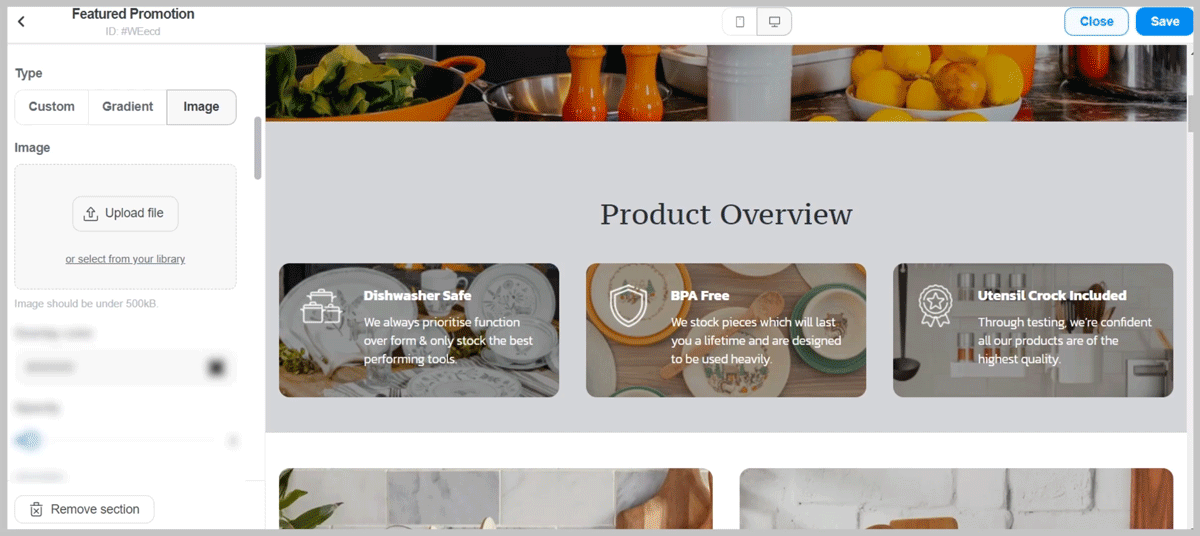The image size is (1200, 536).
Task: Click the Close button
Action: coord(1096,22)
